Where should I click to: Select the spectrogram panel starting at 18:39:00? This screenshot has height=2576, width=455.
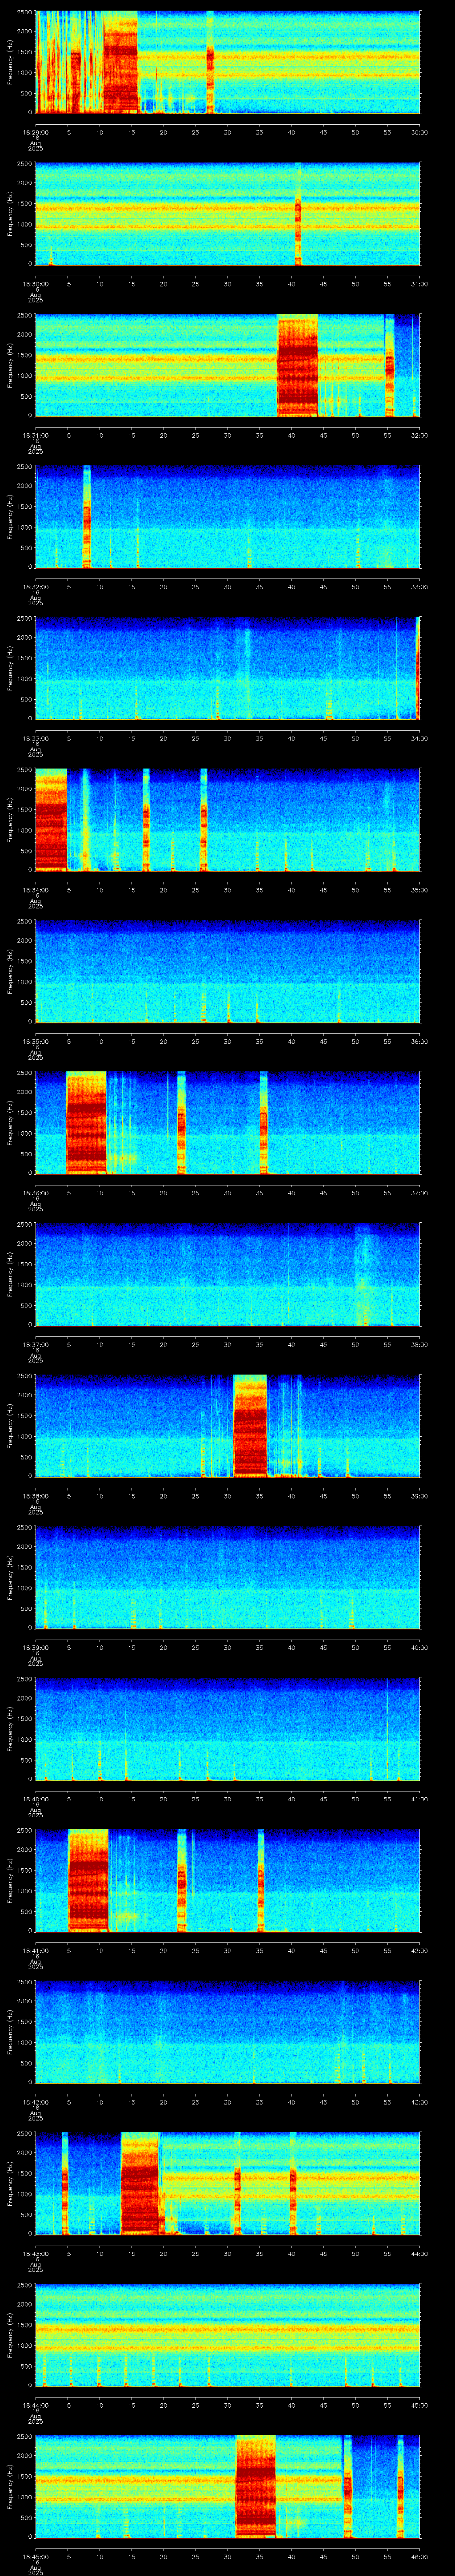tap(228, 1577)
